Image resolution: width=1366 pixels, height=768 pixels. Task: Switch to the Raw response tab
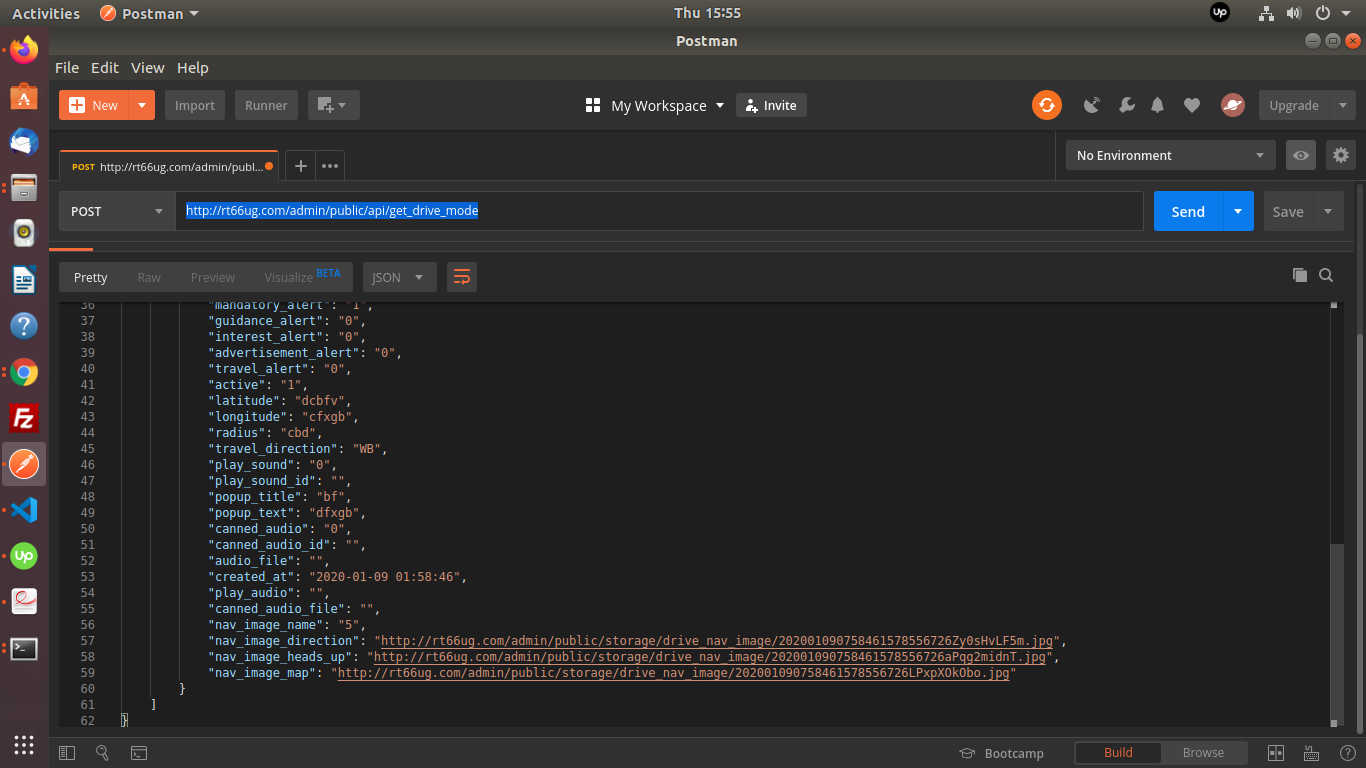pos(149,277)
